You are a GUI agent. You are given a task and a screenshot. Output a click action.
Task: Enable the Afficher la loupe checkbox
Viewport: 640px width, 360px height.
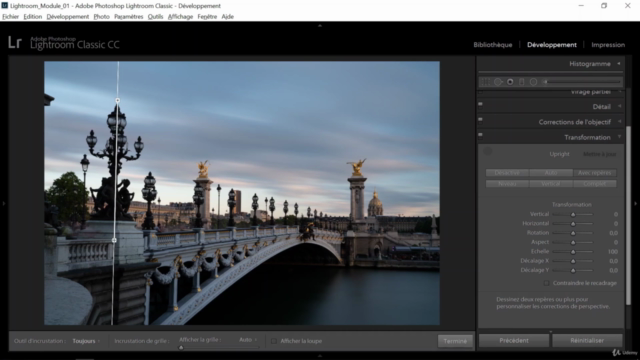tap(274, 341)
